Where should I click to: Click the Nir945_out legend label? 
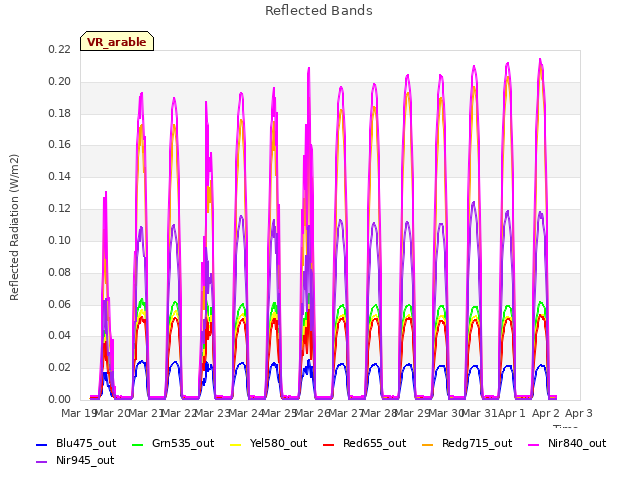tap(85, 460)
